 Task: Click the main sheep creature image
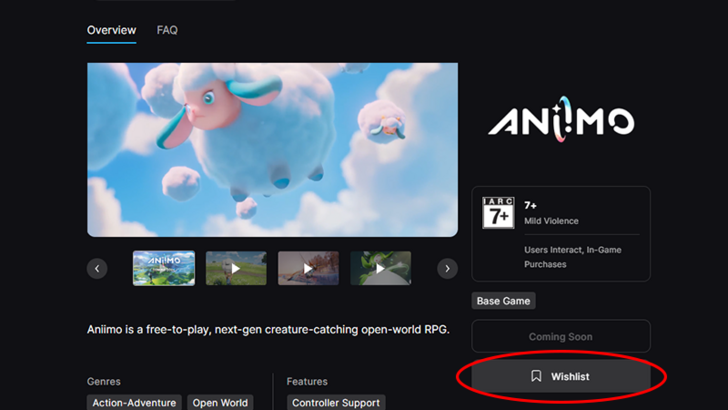(x=273, y=150)
